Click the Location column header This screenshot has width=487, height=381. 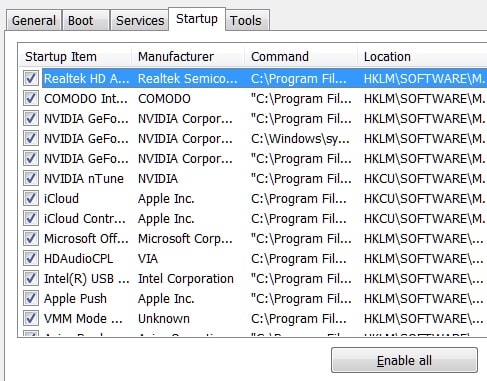[422, 57]
